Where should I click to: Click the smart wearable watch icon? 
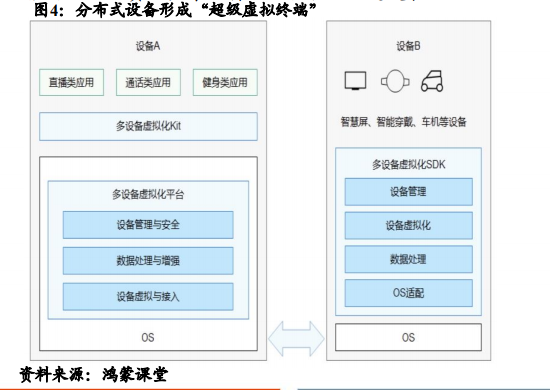pyautogui.click(x=395, y=81)
